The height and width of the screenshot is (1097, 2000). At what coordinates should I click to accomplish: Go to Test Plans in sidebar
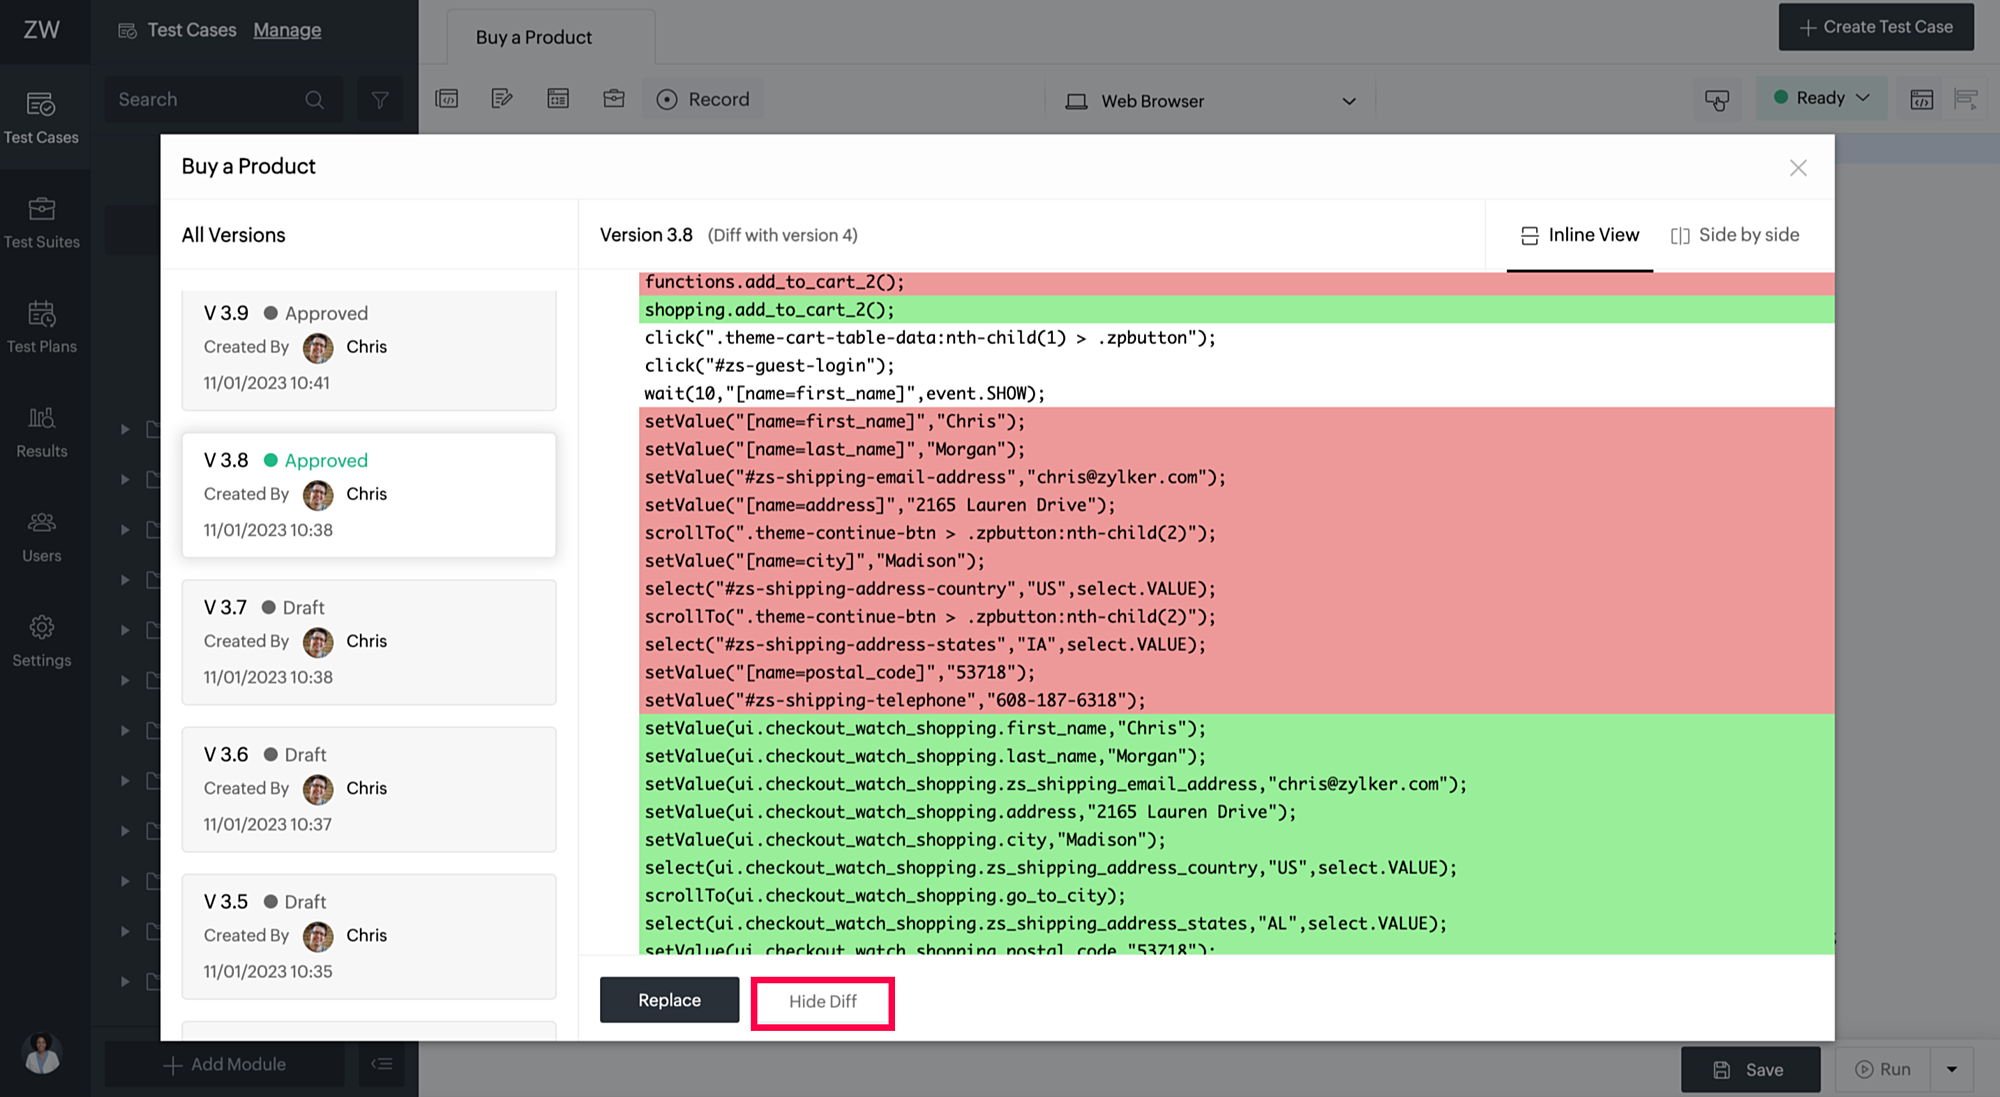pos(41,327)
